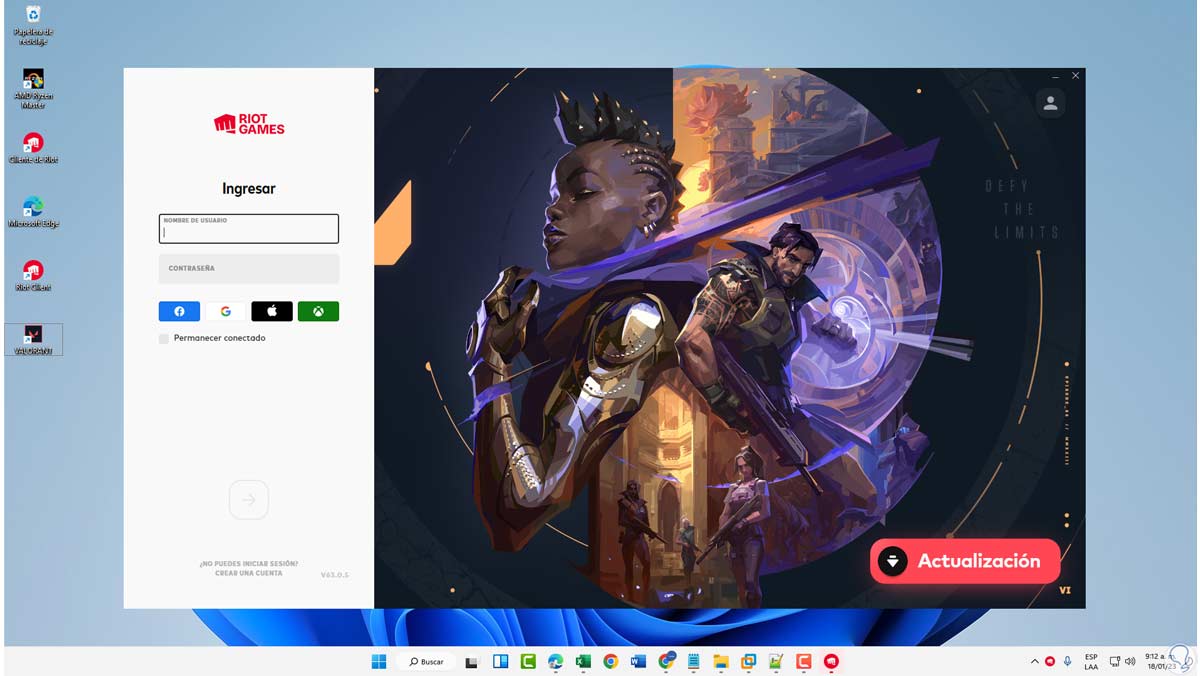Close the Riot Client window
The height and width of the screenshot is (676, 1200).
(1076, 76)
